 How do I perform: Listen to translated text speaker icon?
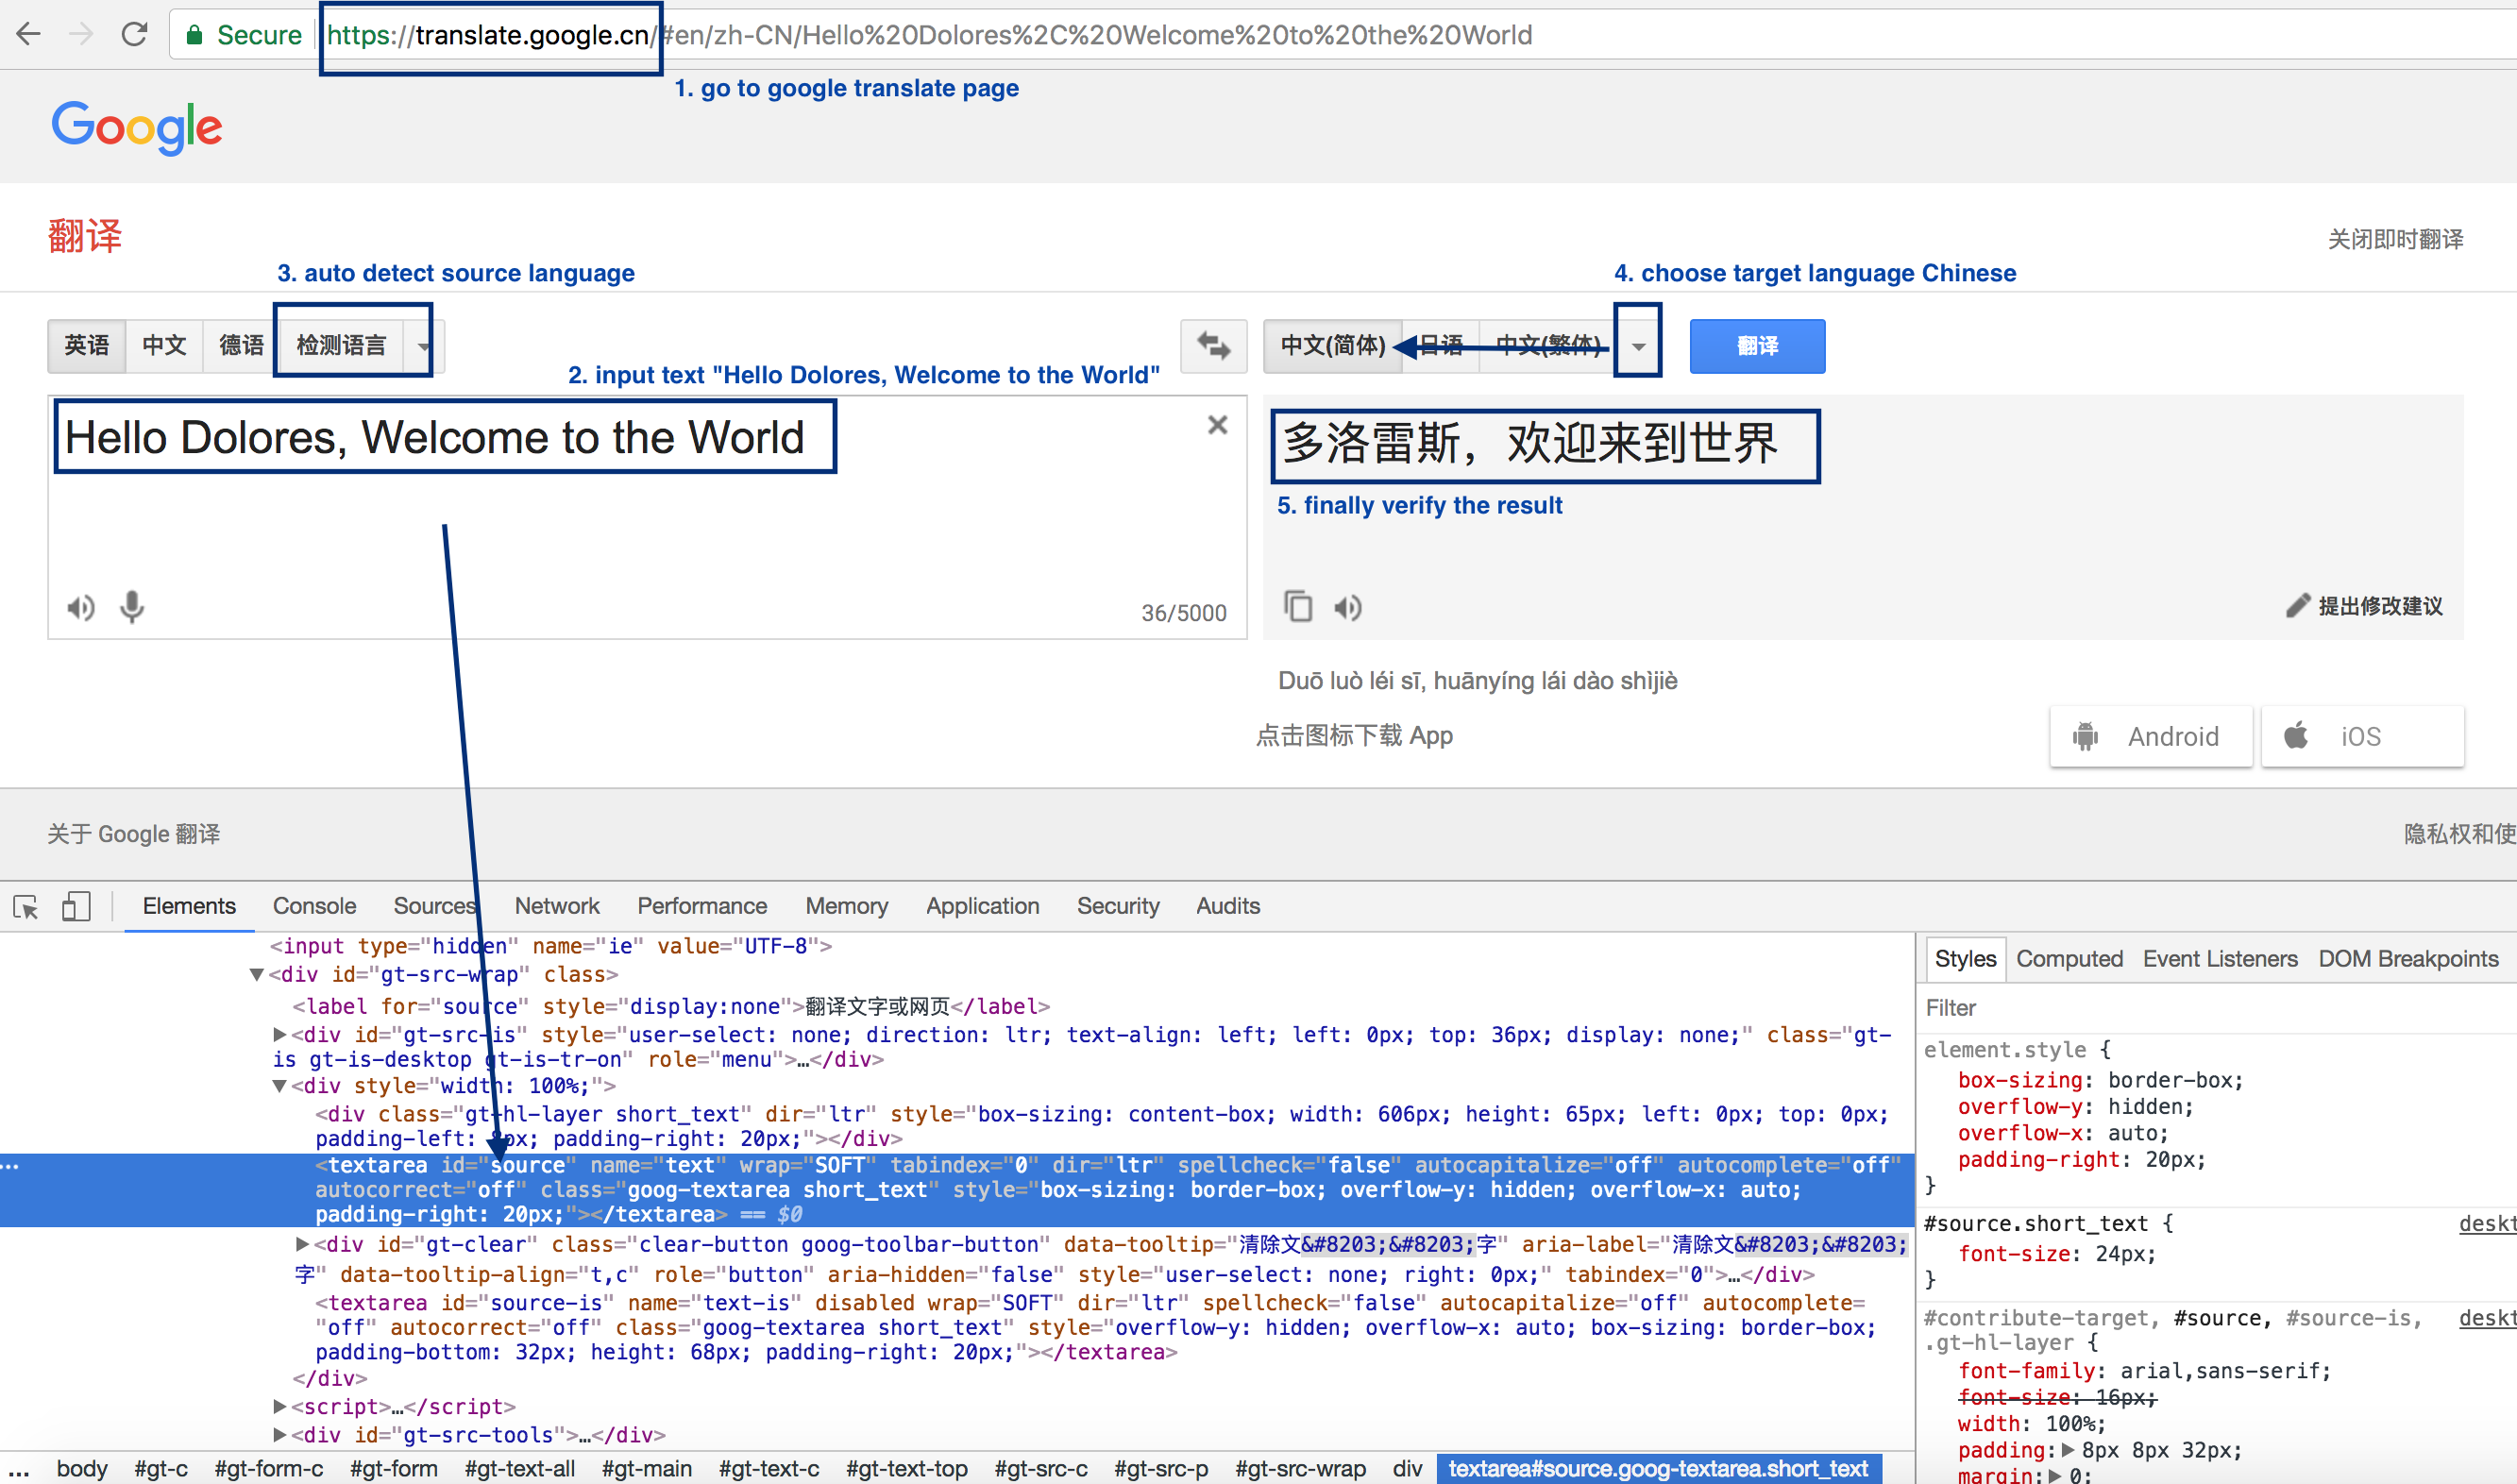[1348, 607]
